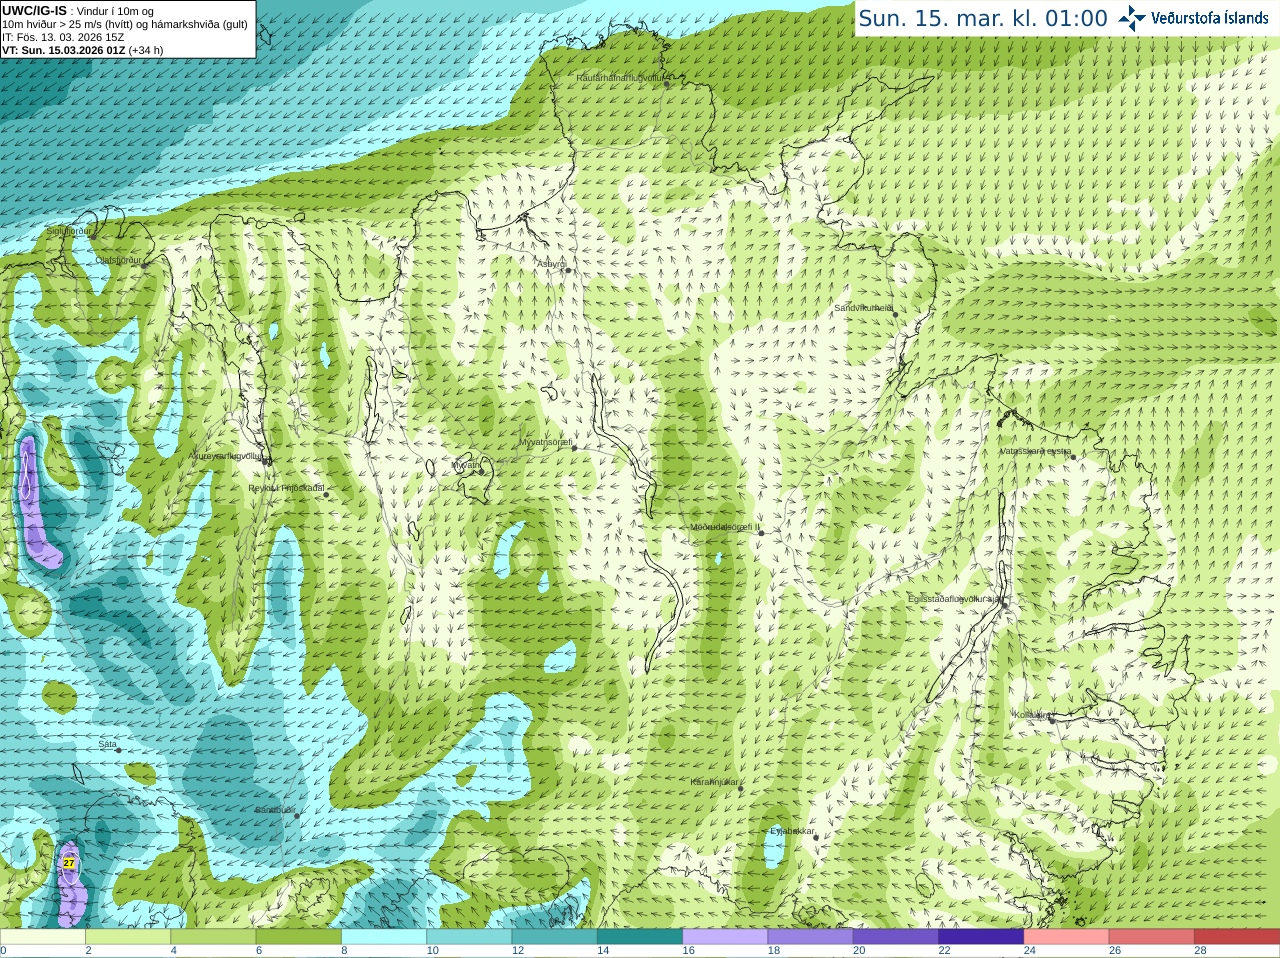Select the Sun. 15. mar. kl. 01:00 title
The height and width of the screenshot is (958, 1280).
[x=983, y=18]
